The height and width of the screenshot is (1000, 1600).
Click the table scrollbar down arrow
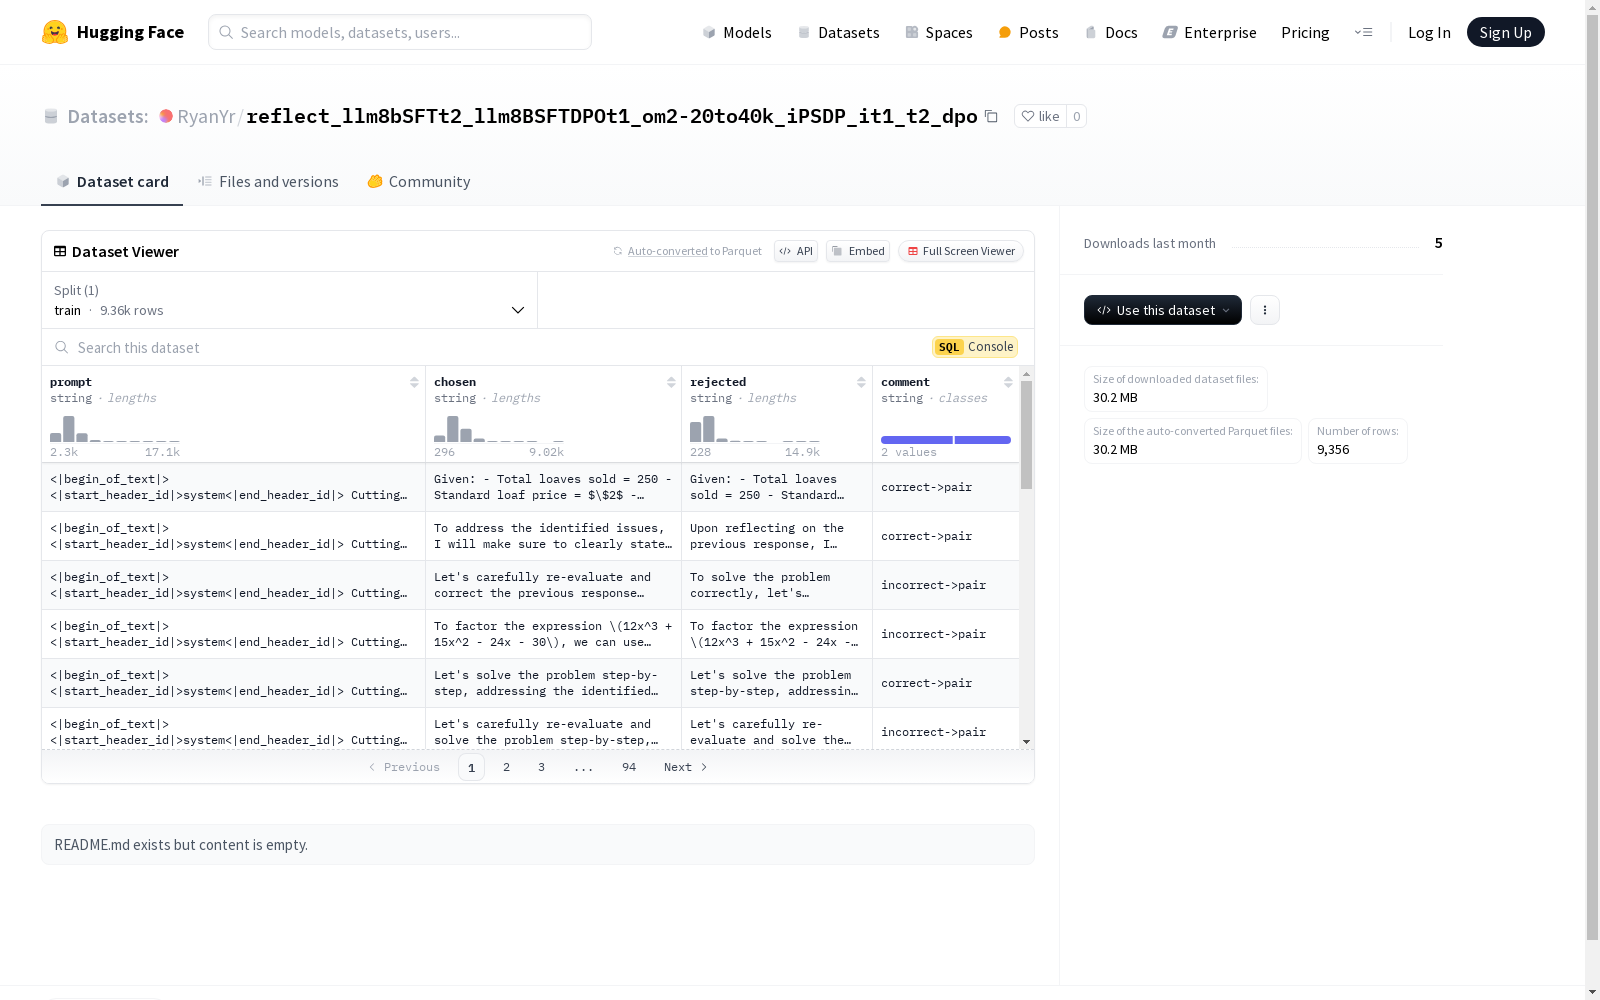tap(1026, 742)
